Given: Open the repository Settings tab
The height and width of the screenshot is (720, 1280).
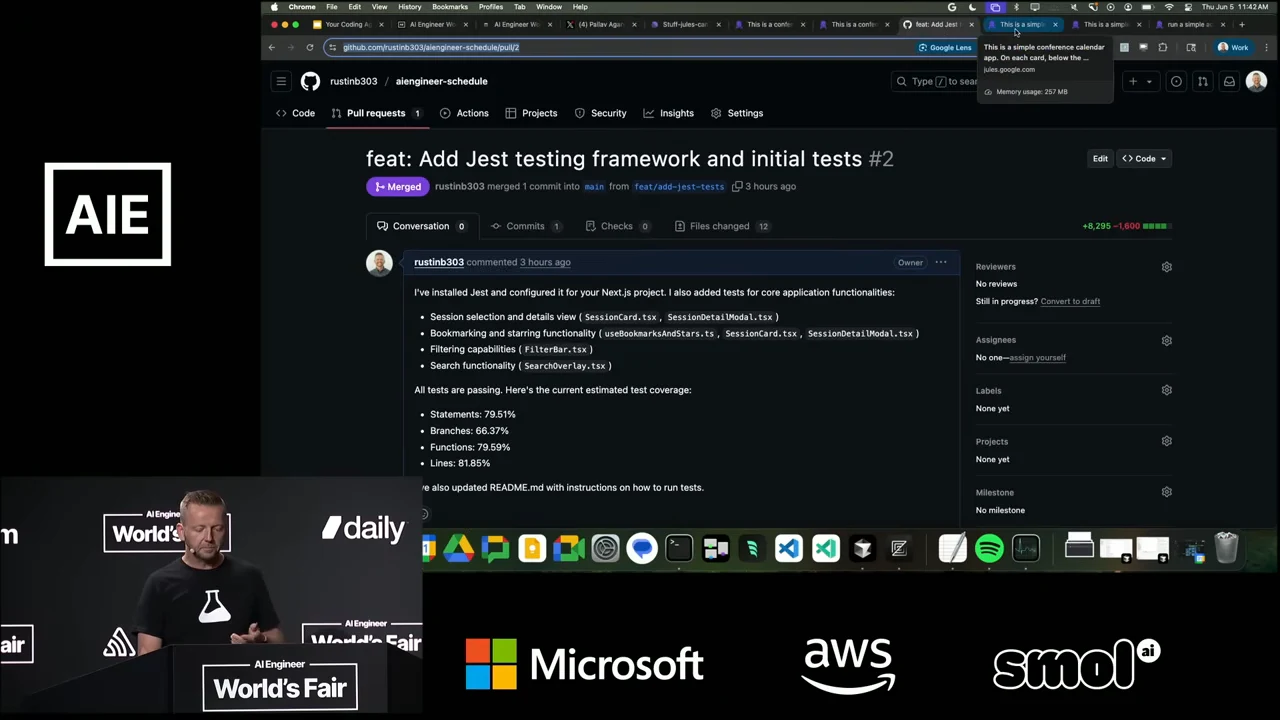Looking at the screenshot, I should click(x=737, y=113).
